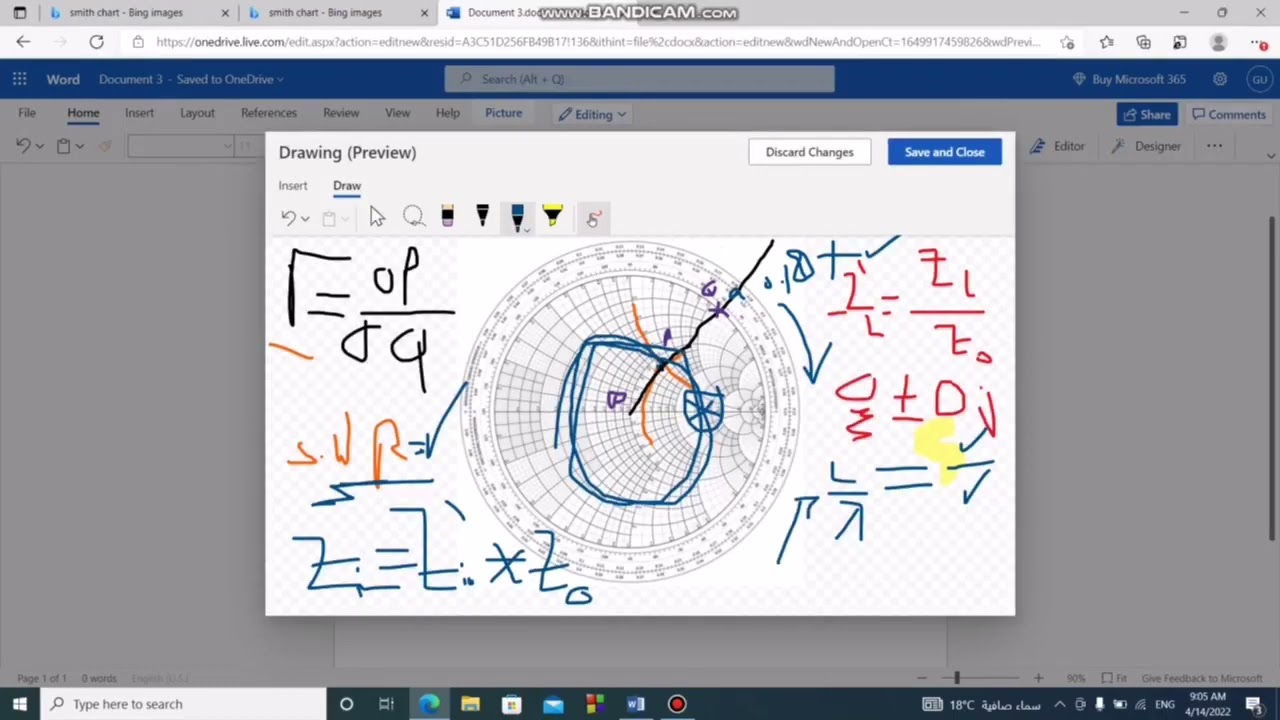1280x720 pixels.
Task: Click Give Feedback to Microsoft link
Action: pyautogui.click(x=1202, y=678)
